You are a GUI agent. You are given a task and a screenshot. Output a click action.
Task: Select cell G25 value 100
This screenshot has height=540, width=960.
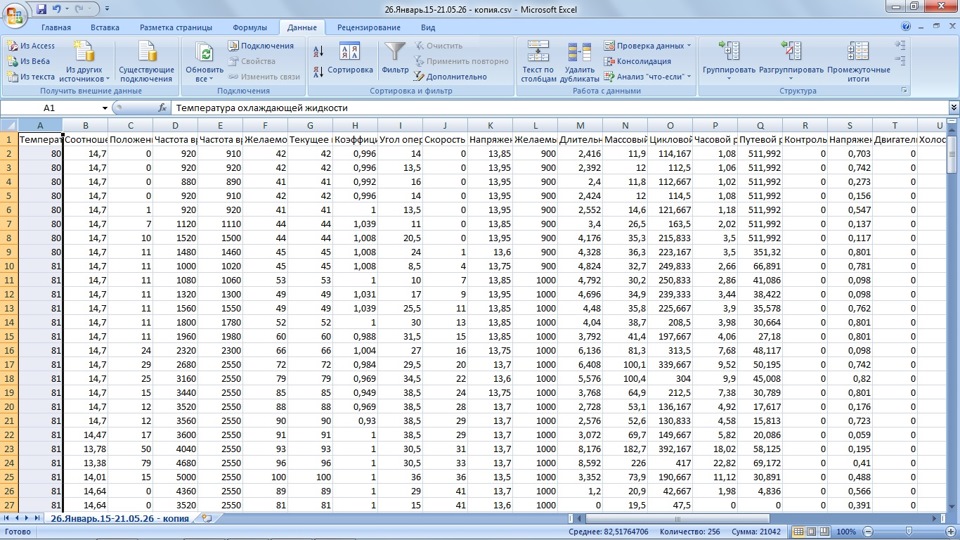[310, 477]
